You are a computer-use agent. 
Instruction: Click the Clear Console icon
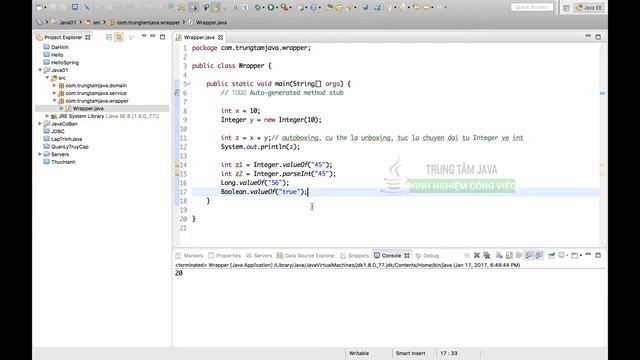pyautogui.click(x=499, y=256)
